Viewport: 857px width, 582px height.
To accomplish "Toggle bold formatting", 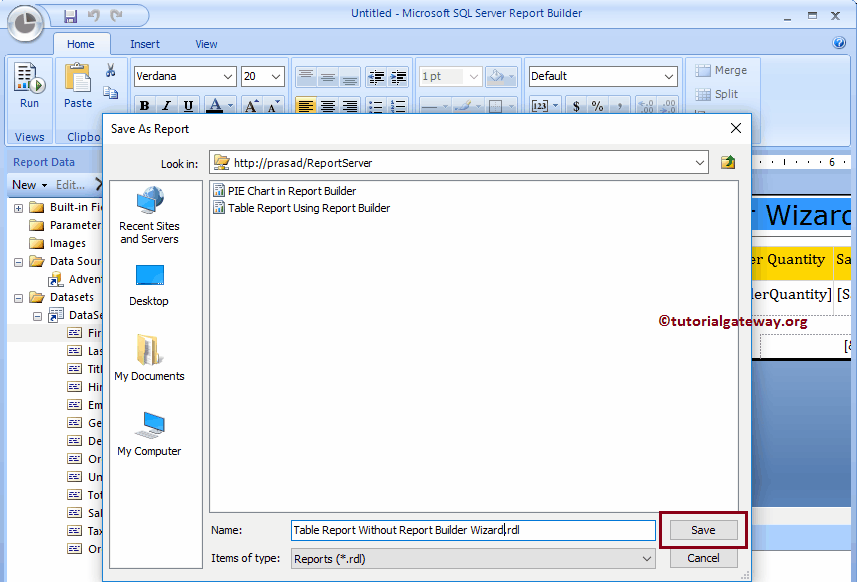I will [x=143, y=105].
